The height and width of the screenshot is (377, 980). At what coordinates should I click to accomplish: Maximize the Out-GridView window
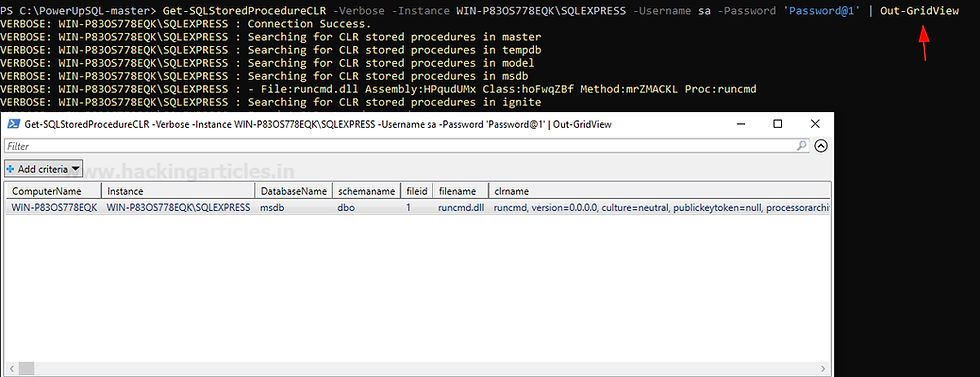pyautogui.click(x=778, y=124)
